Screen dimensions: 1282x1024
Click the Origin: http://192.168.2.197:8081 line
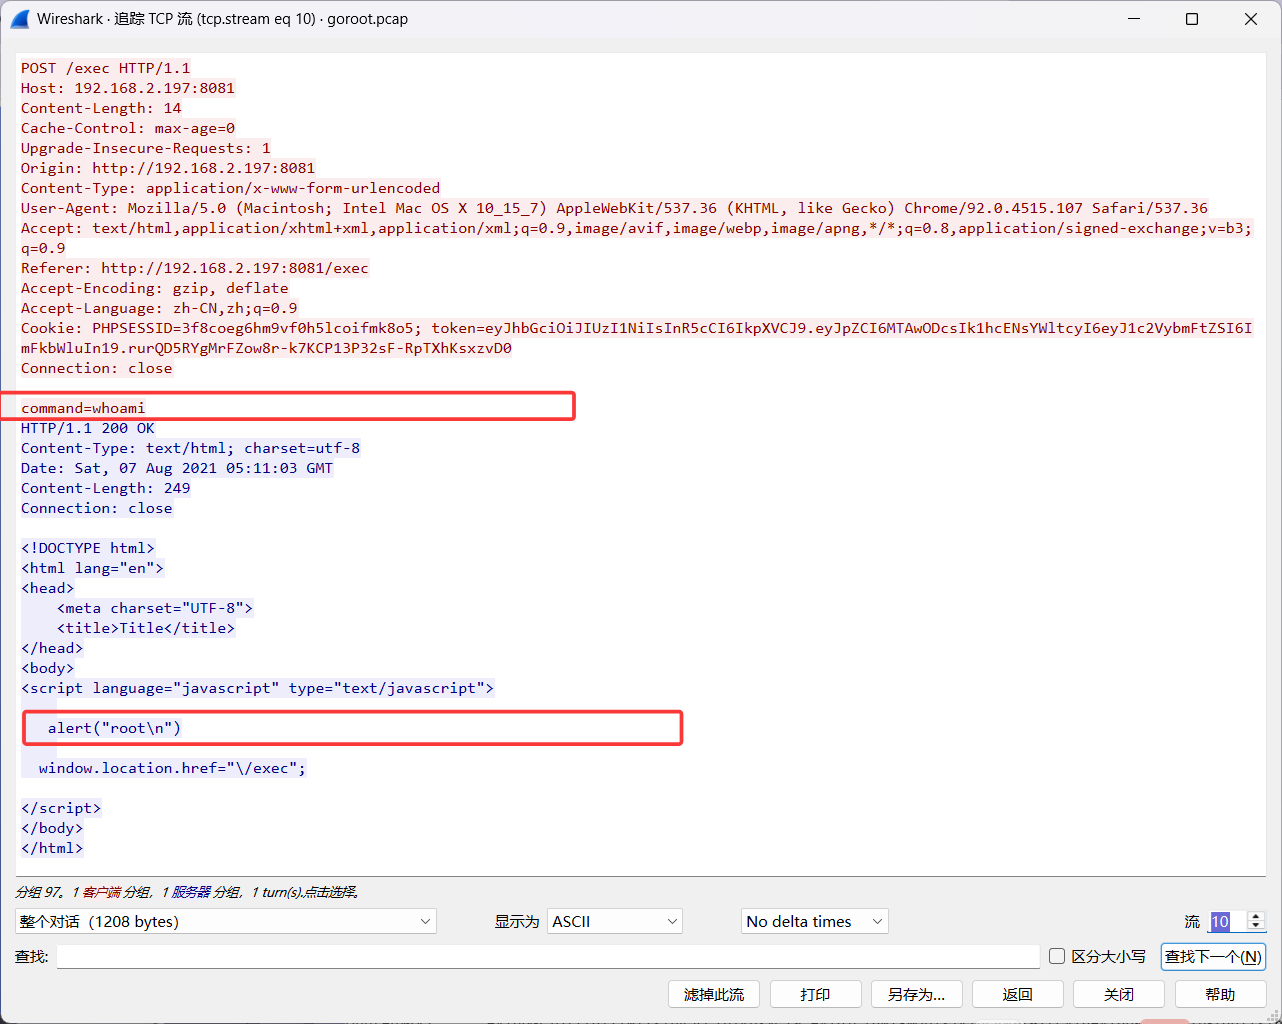168,168
